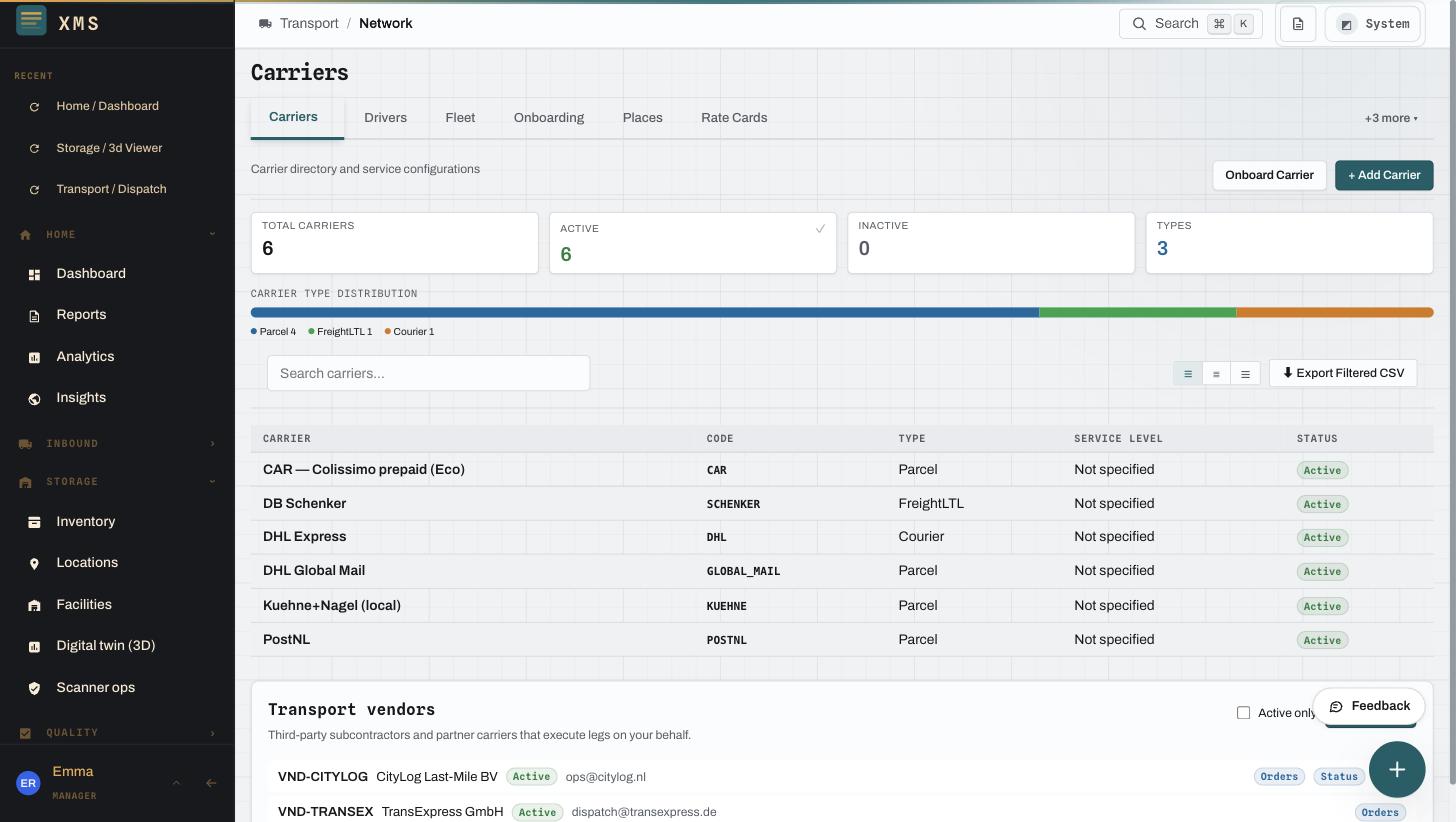1456x822 pixels.
Task: Click the top bar Search box
Action: click(1190, 23)
